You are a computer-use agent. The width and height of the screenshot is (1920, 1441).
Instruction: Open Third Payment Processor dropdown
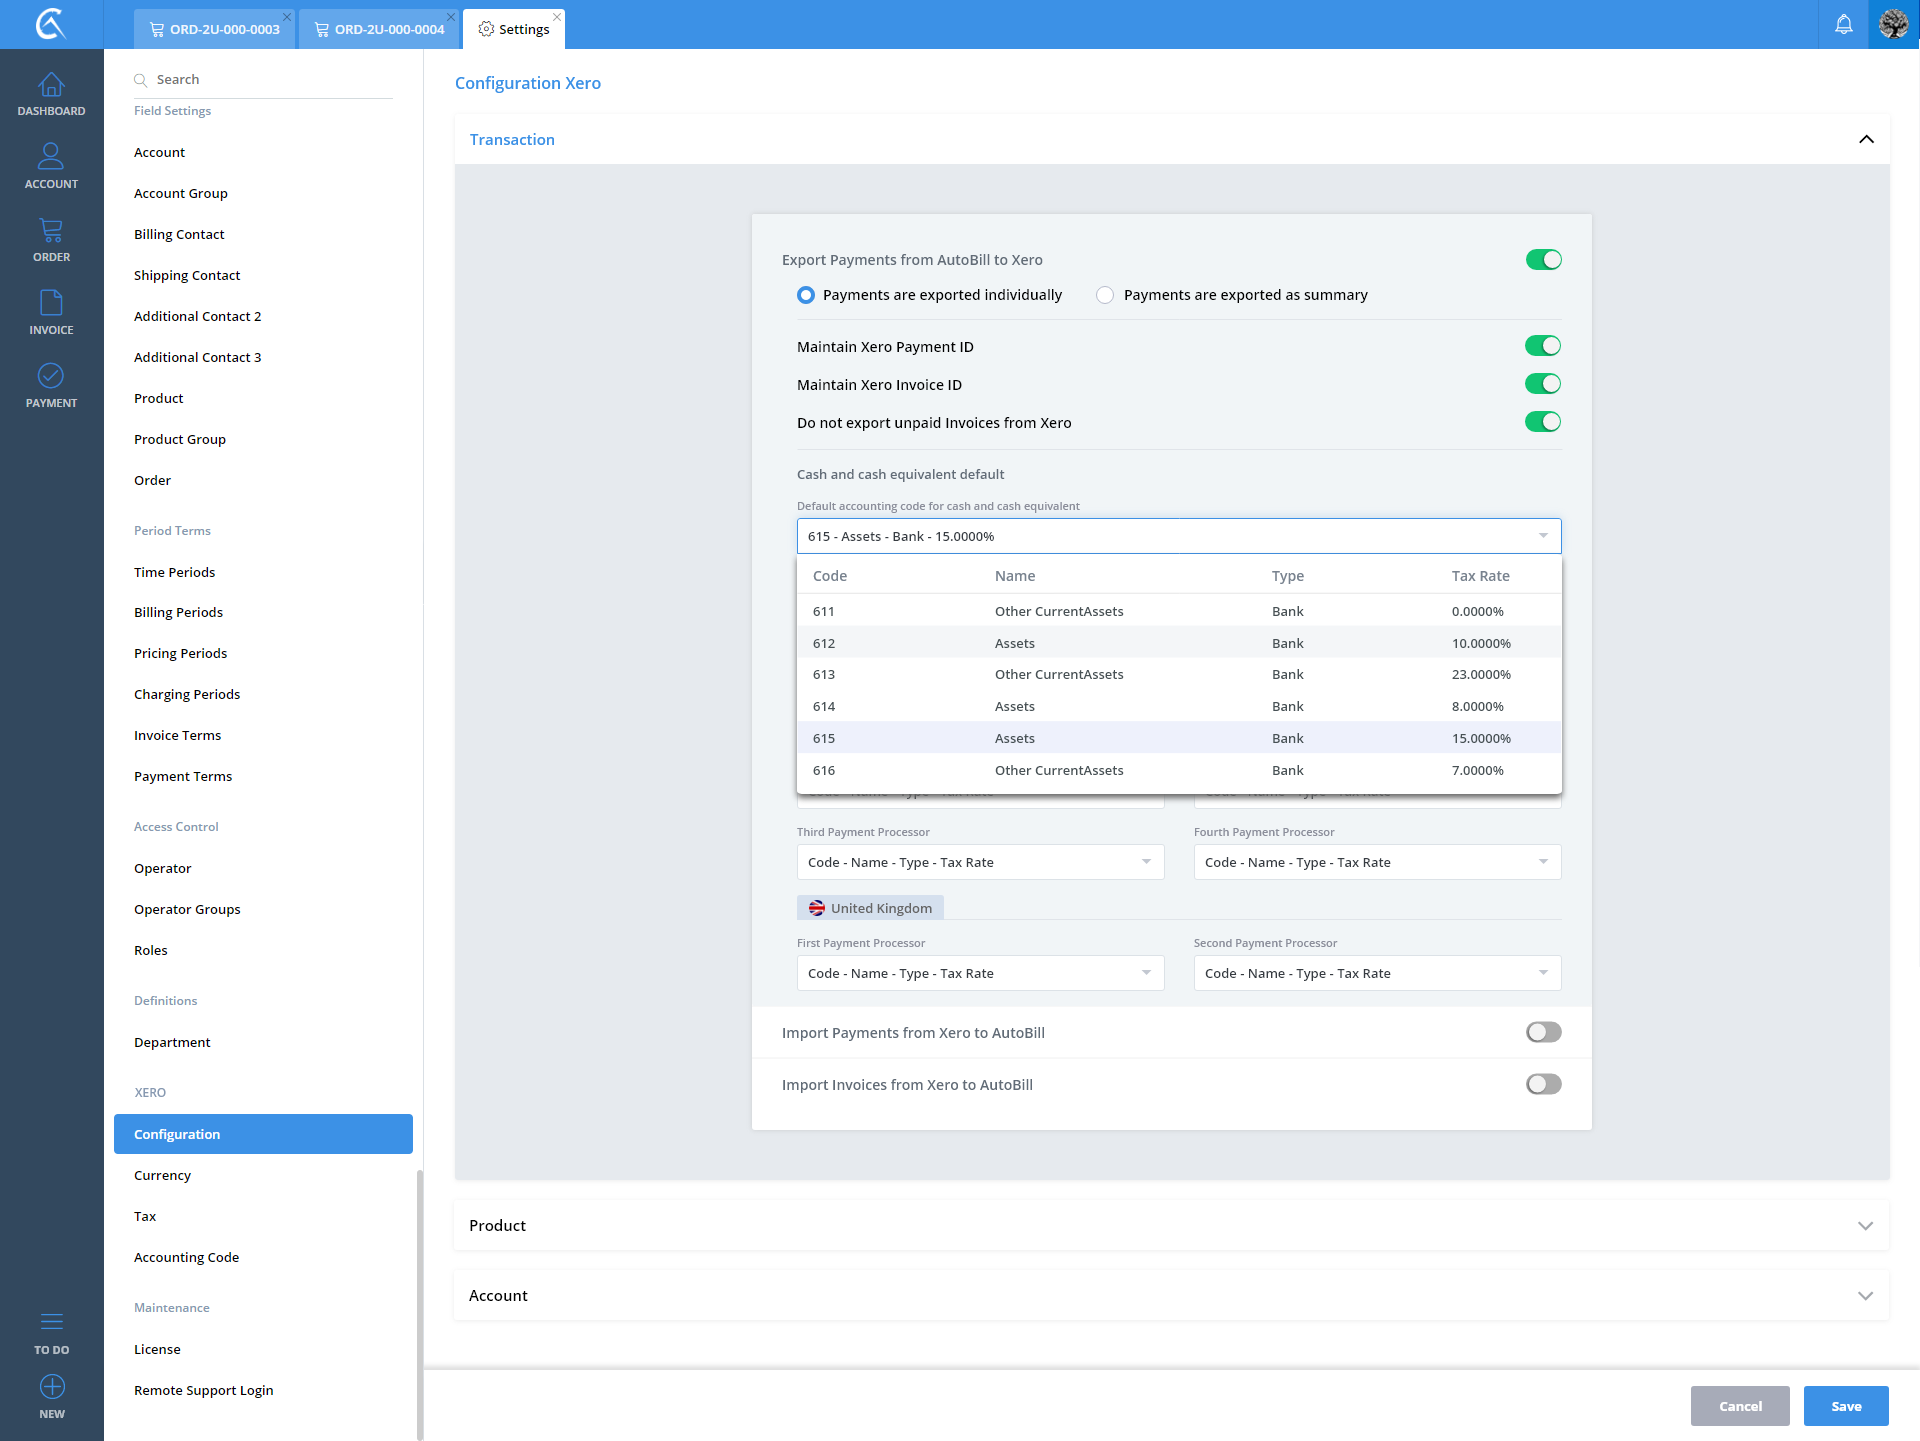980,862
